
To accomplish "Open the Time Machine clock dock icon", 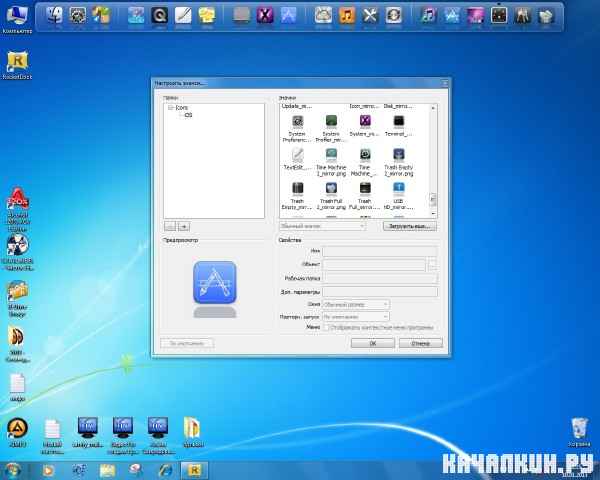I will pyautogui.click(x=393, y=15).
